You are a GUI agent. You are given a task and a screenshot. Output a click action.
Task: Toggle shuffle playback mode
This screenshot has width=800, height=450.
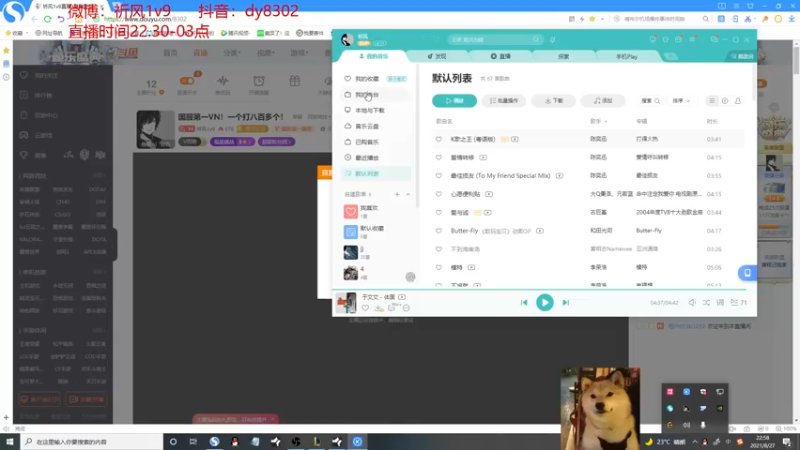706,303
